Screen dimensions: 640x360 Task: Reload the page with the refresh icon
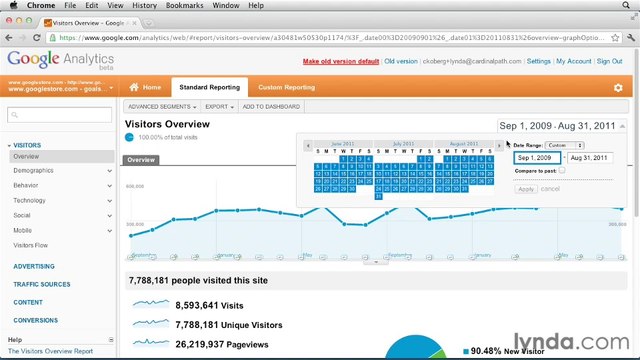(36, 38)
